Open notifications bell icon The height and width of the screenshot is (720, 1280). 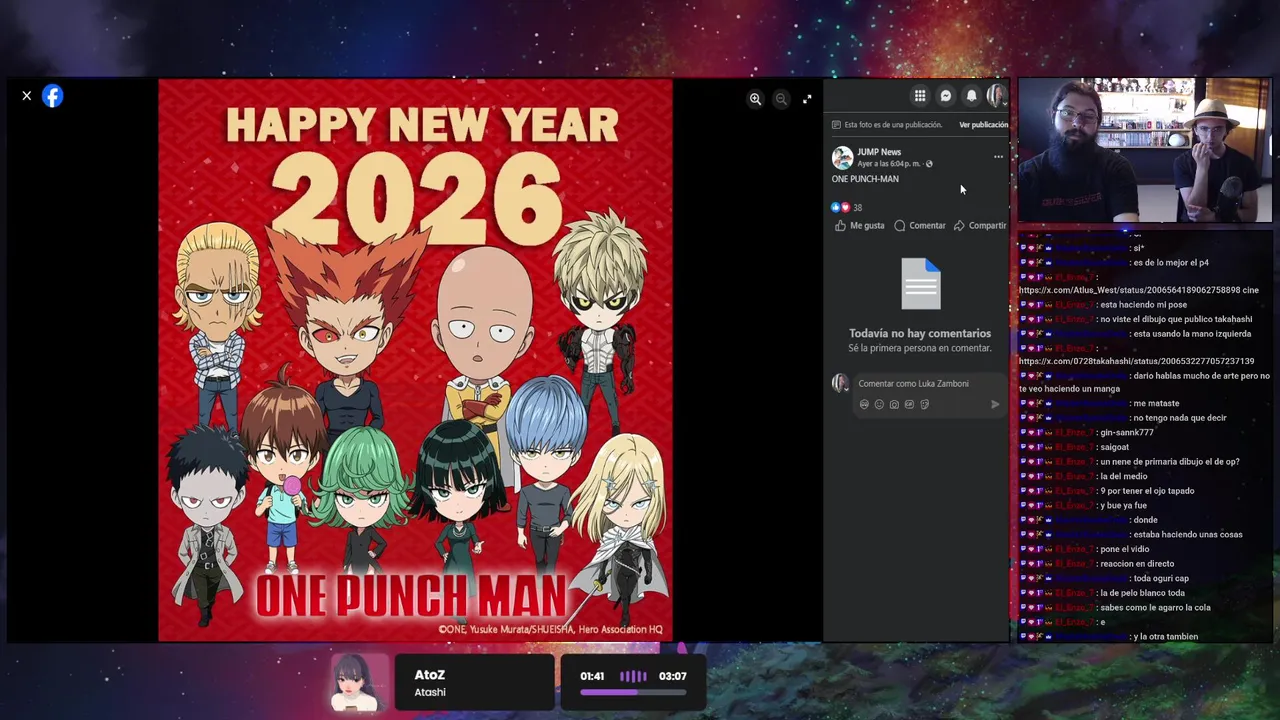(971, 96)
